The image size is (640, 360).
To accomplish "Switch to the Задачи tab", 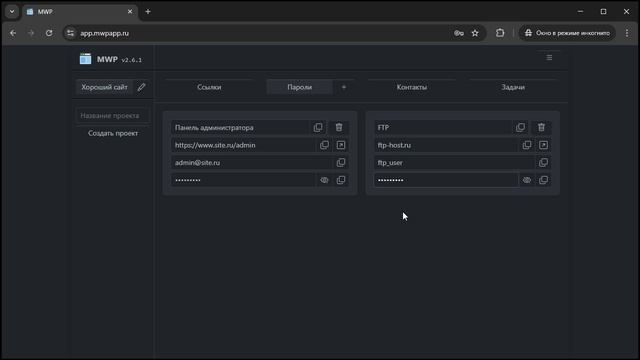I will (513, 87).
